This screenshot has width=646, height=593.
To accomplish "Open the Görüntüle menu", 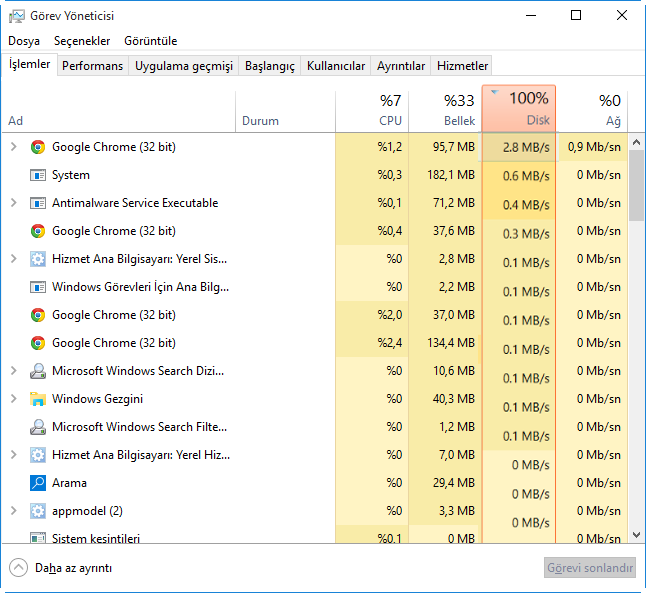I will 151,41.
